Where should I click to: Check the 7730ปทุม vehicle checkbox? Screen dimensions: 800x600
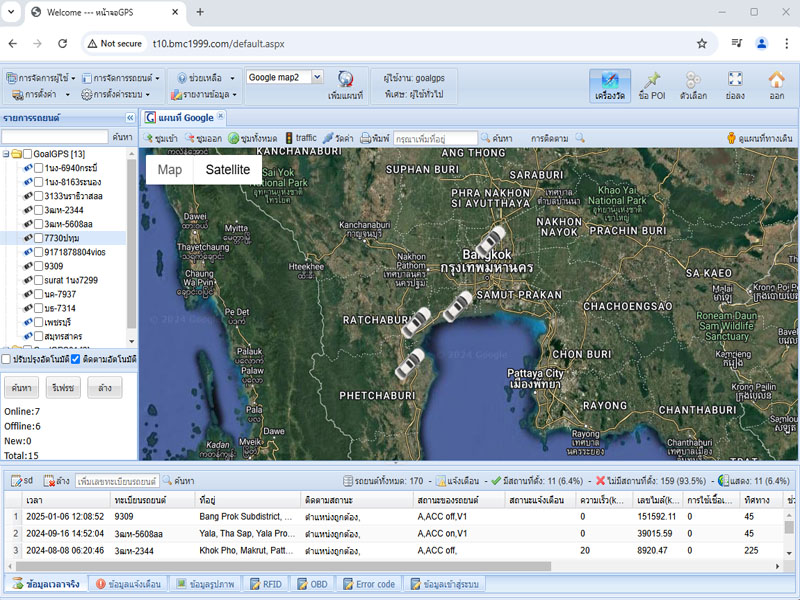[x=38, y=238]
